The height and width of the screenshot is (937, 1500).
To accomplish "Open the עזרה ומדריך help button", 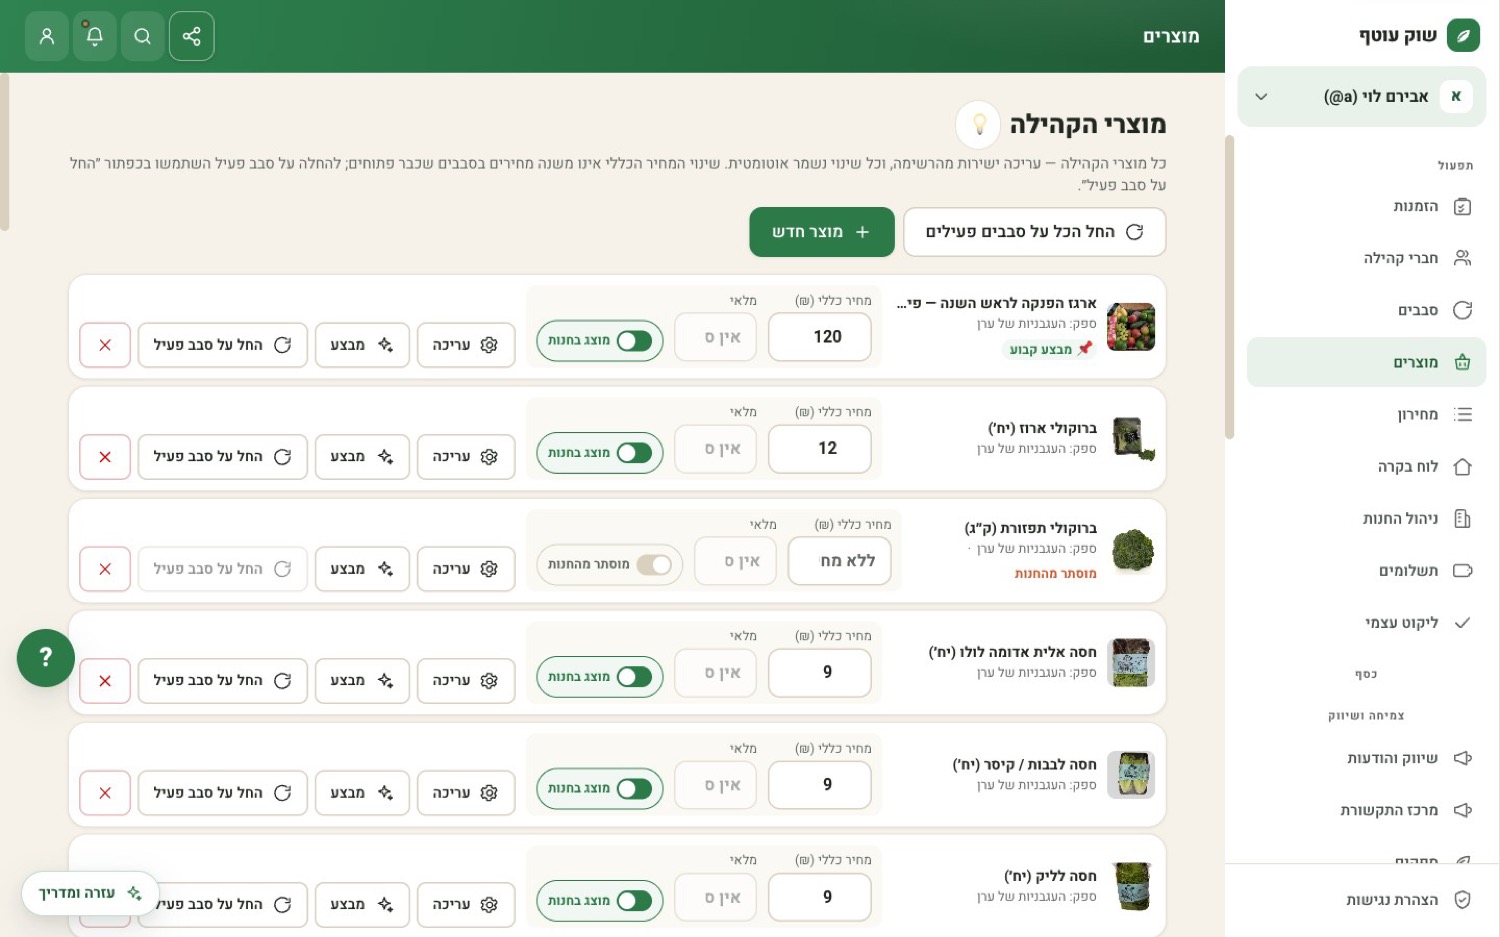I will [x=90, y=893].
